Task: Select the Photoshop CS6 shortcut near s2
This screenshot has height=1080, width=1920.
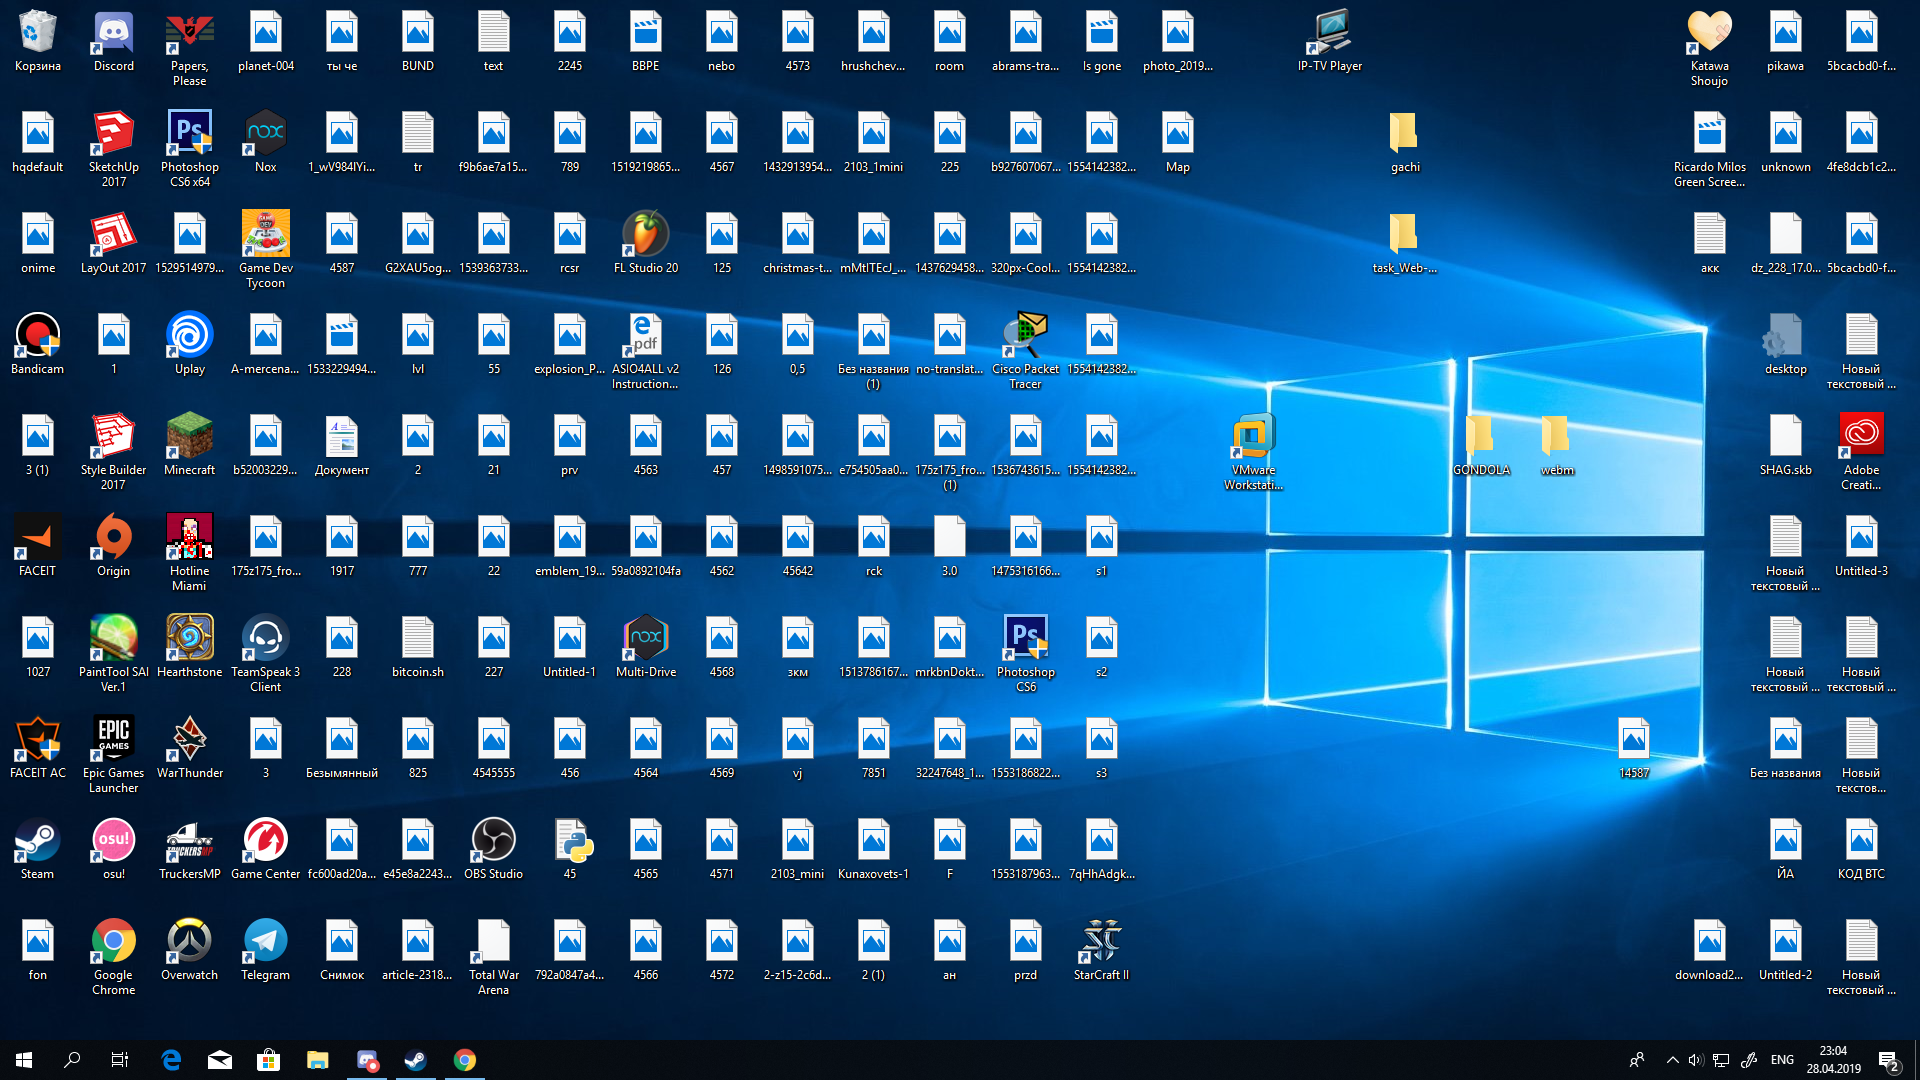Action: [1026, 655]
